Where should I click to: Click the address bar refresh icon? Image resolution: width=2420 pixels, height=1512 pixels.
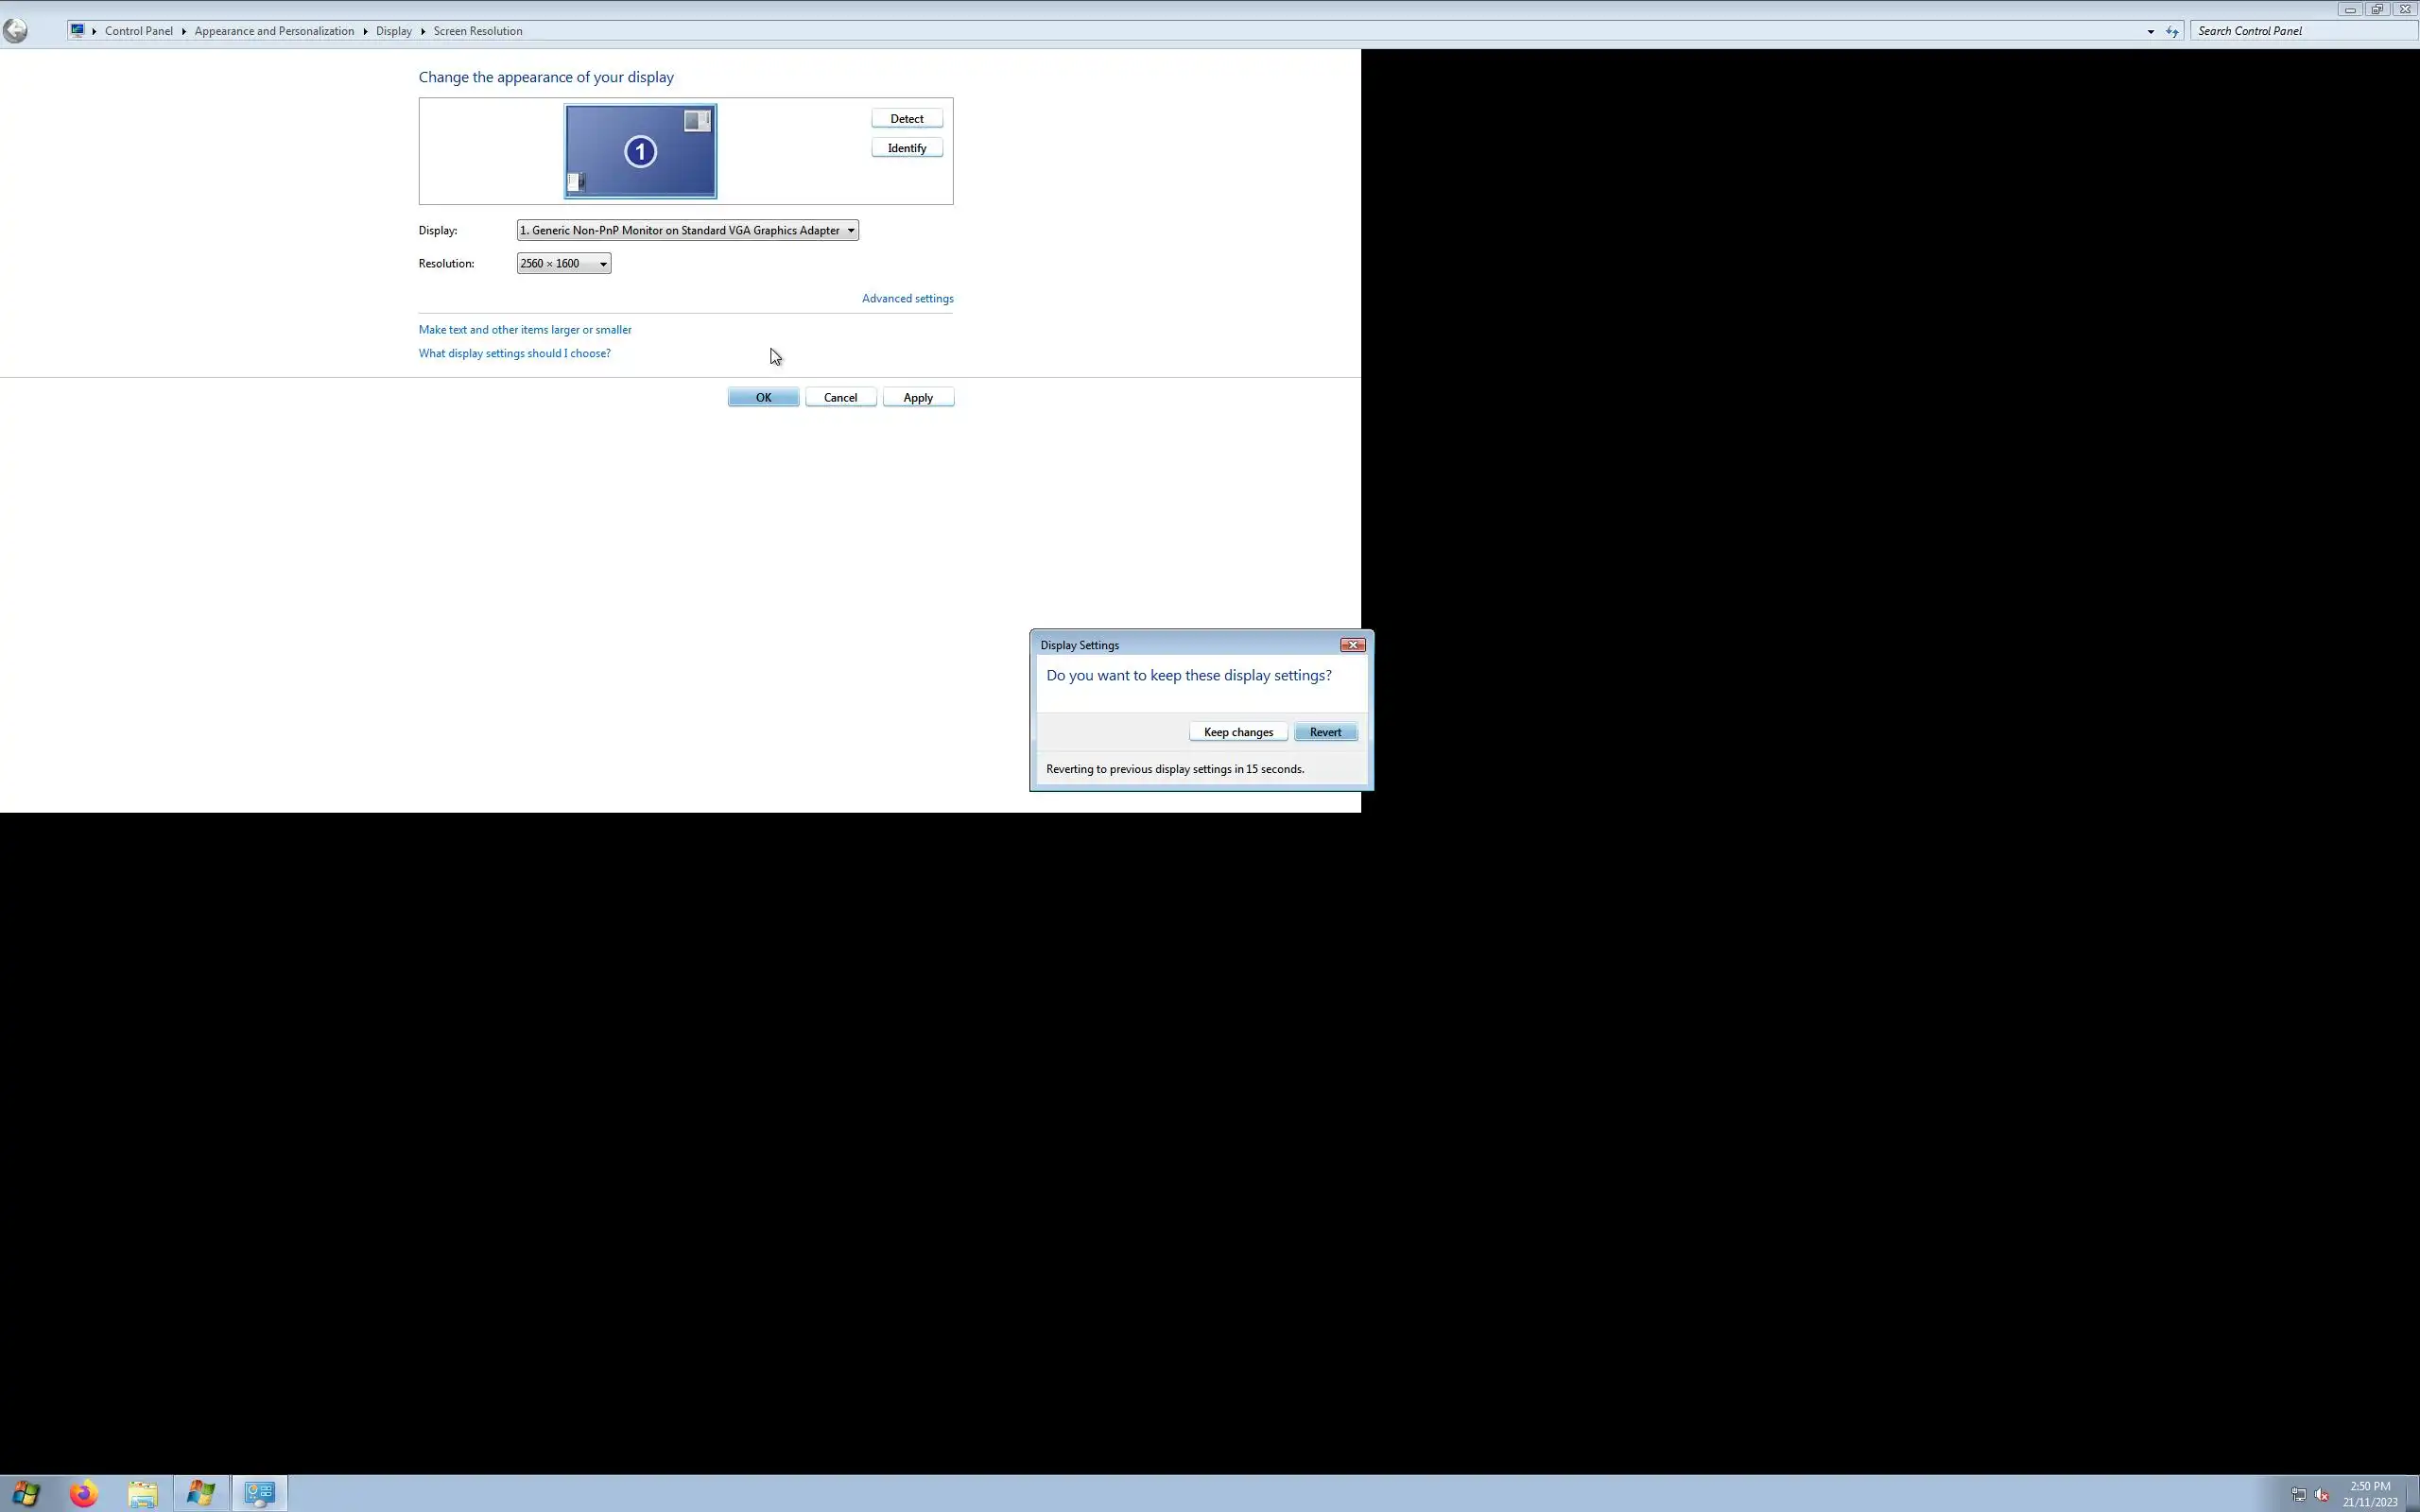point(2172,31)
